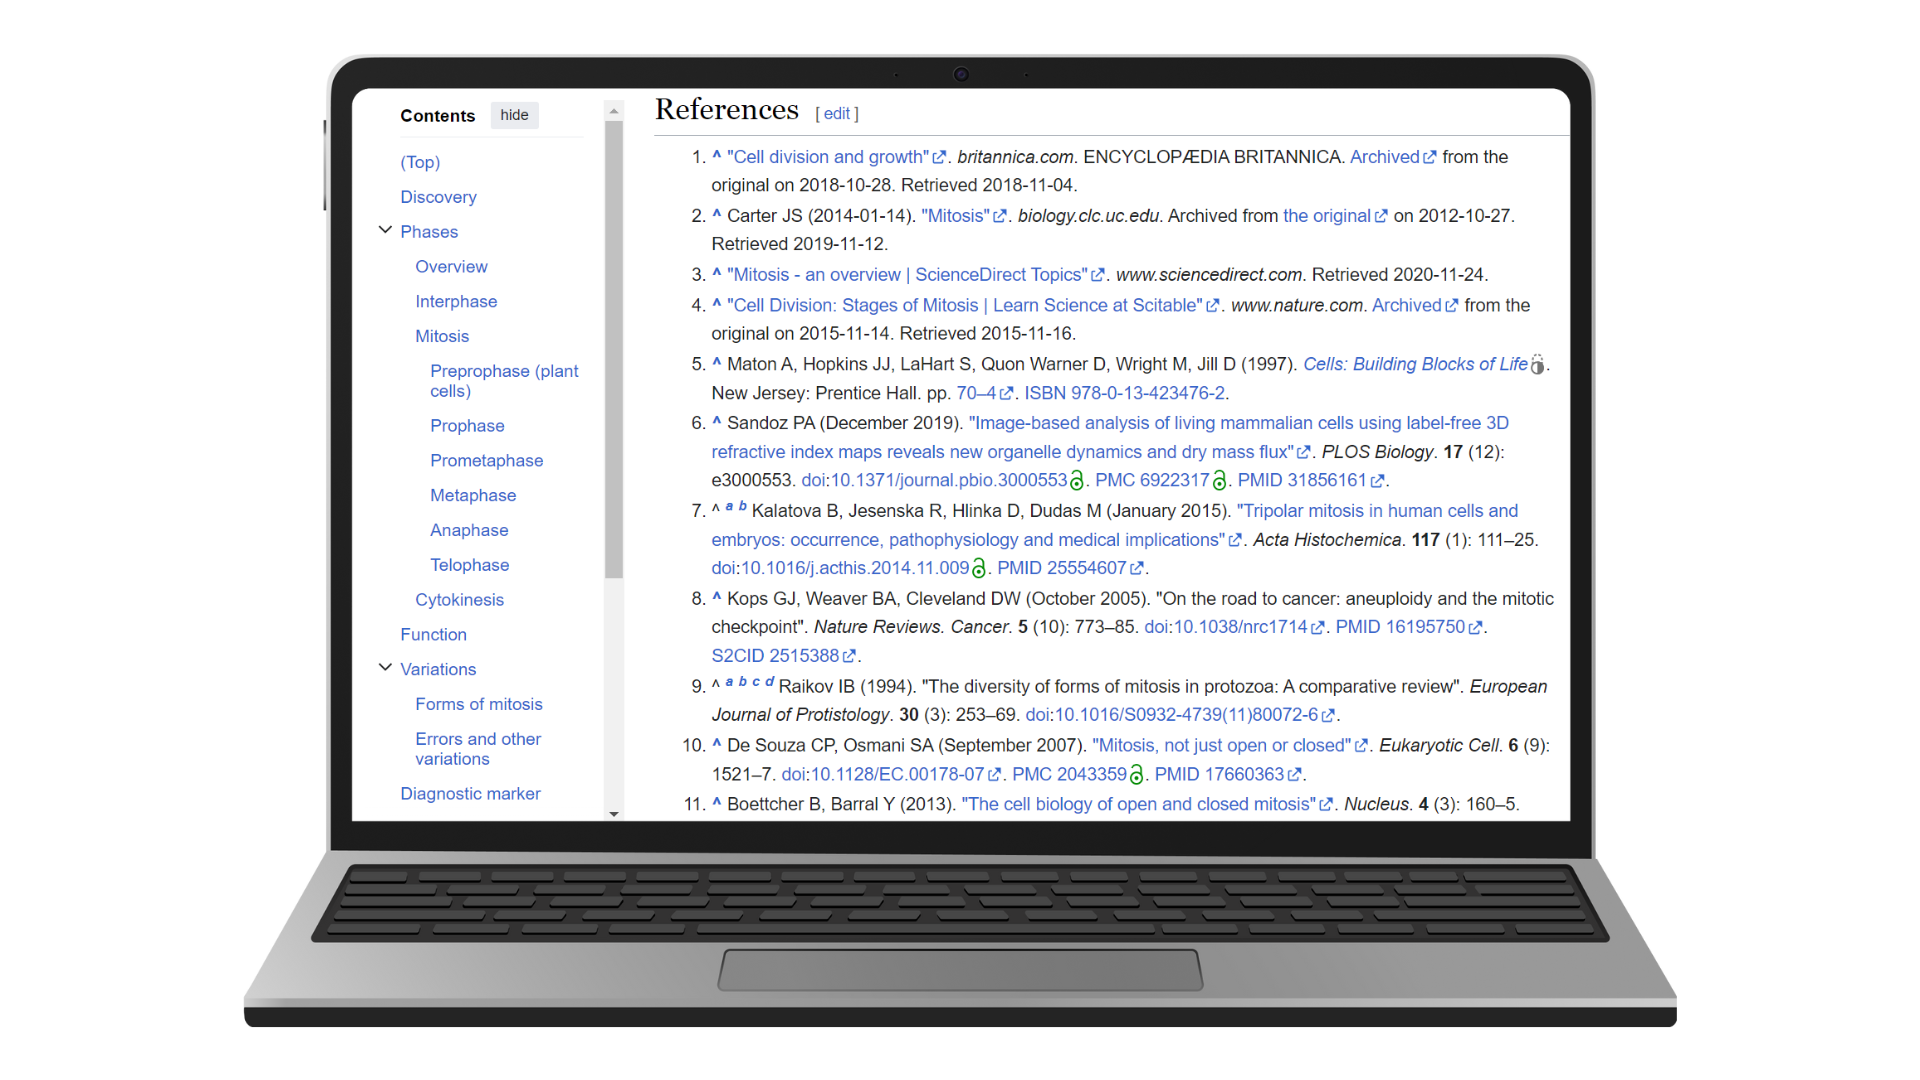Screen dimensions: 1920x1080
Task: Click the sidebar scroll up arrow
Action: pos(614,111)
